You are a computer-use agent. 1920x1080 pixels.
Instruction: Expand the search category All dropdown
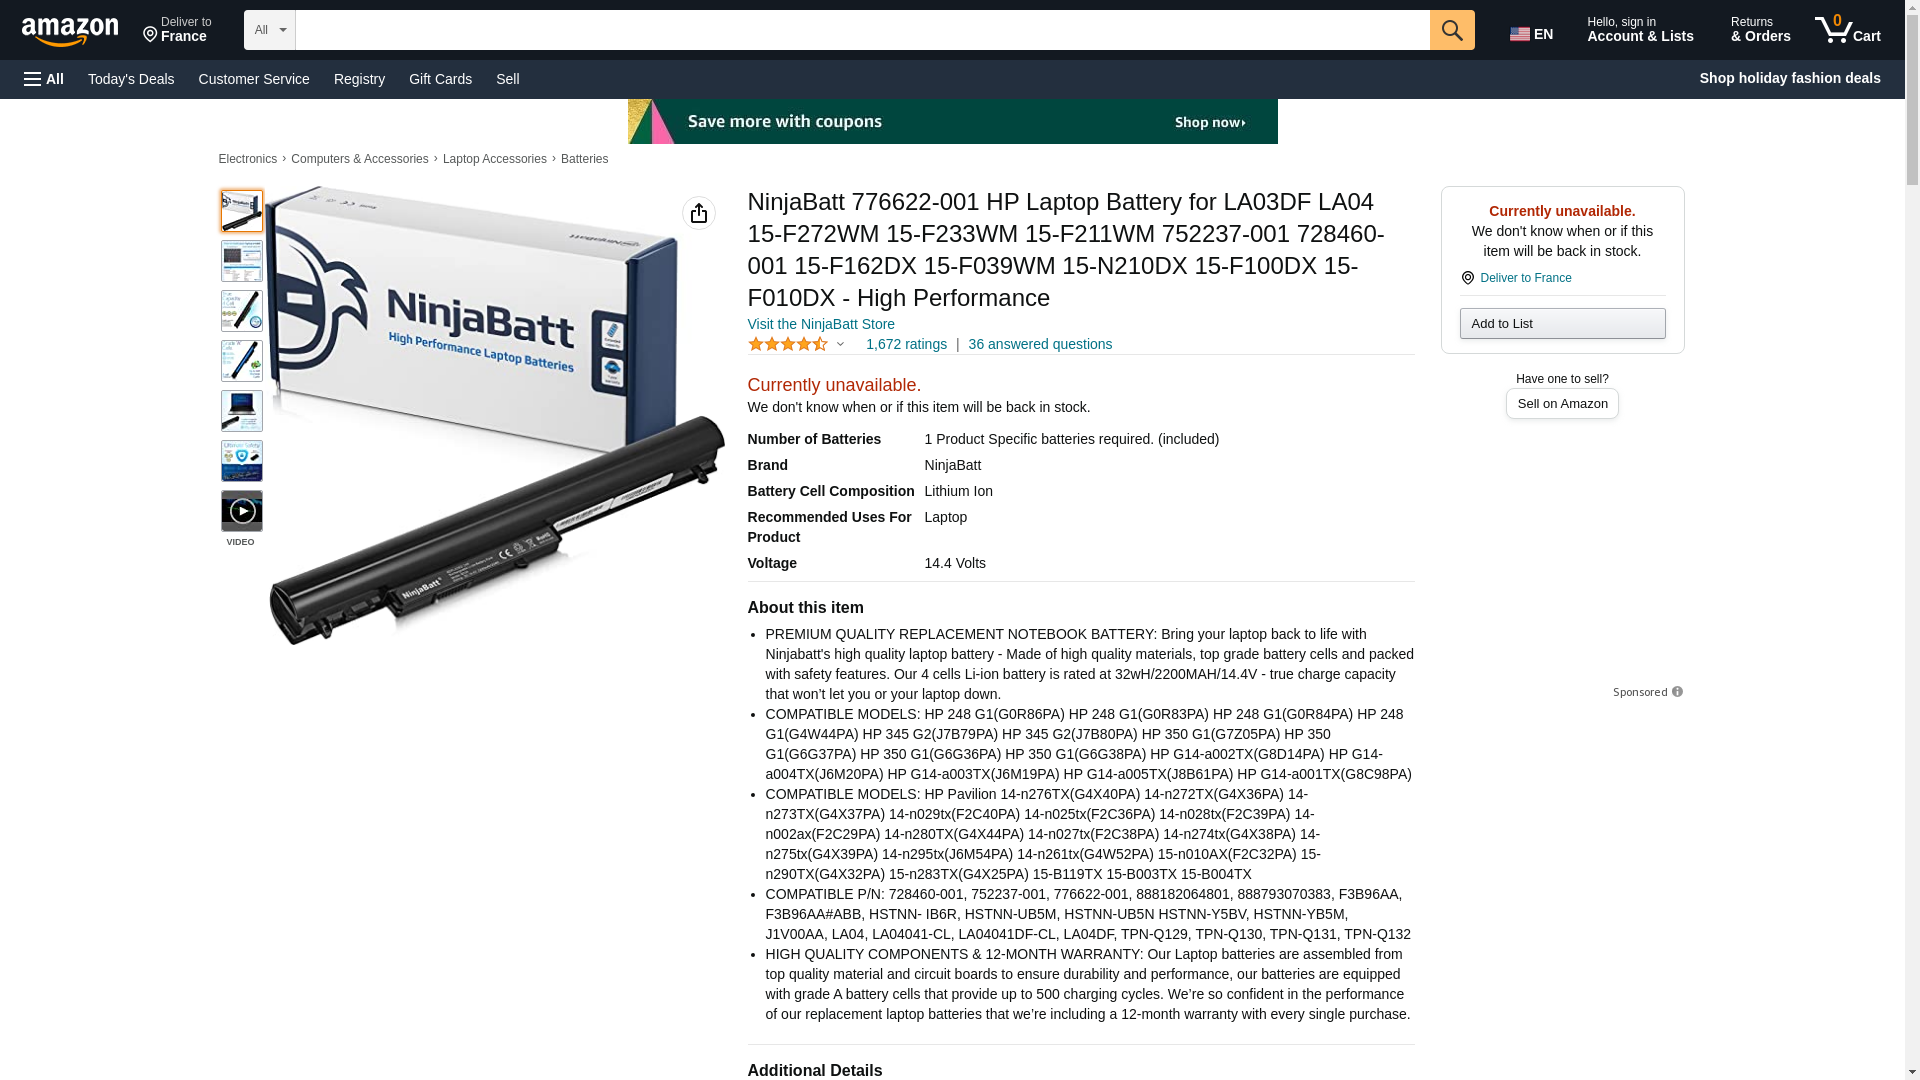tap(270, 30)
